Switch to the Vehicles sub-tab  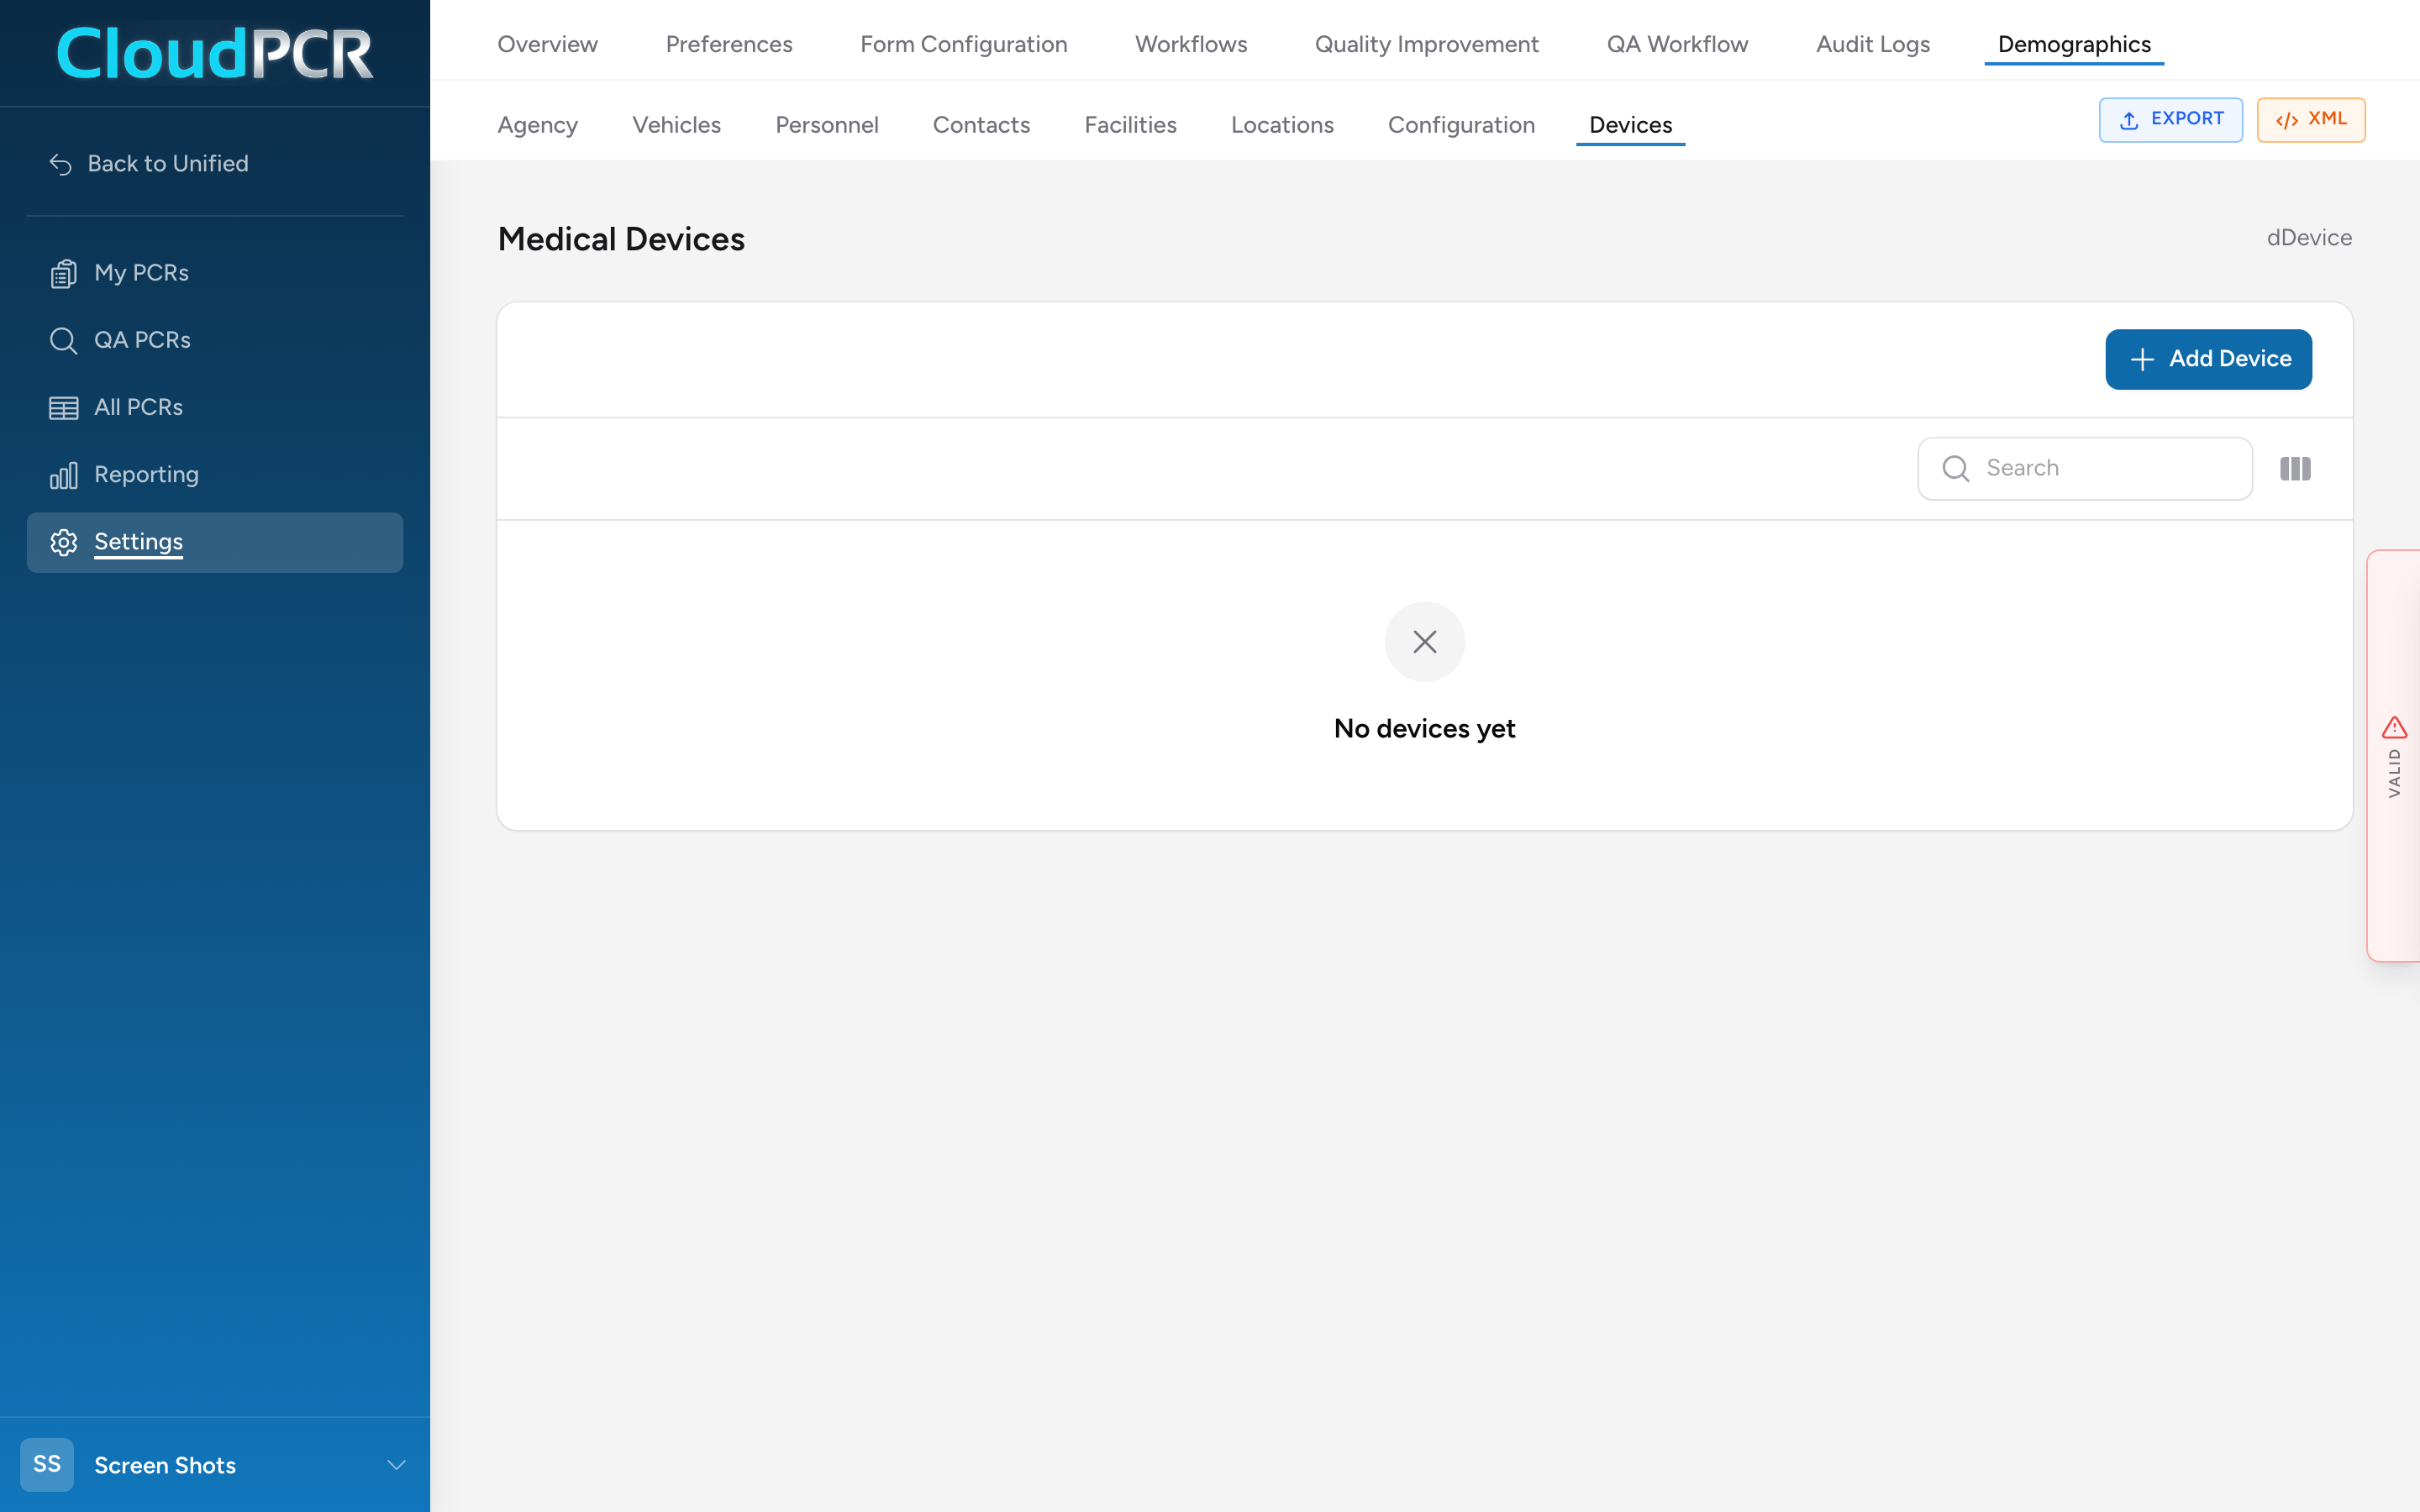676,125
